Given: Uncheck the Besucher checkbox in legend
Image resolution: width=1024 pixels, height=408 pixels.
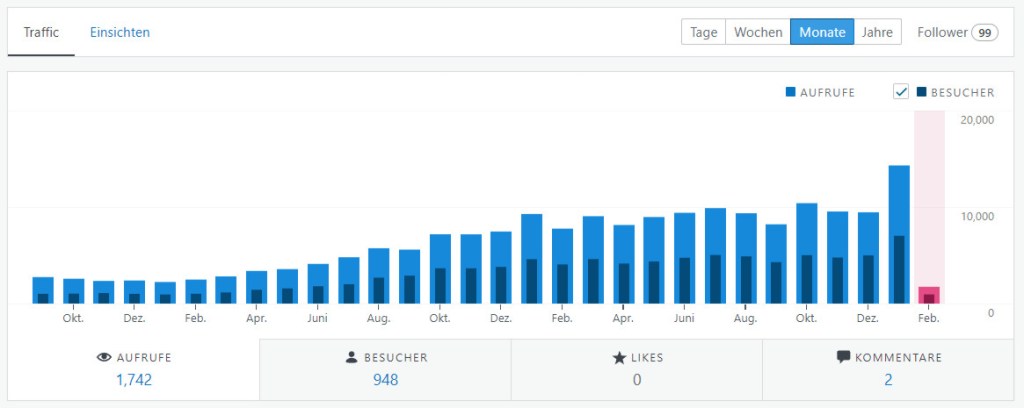Looking at the screenshot, I should (x=900, y=92).
